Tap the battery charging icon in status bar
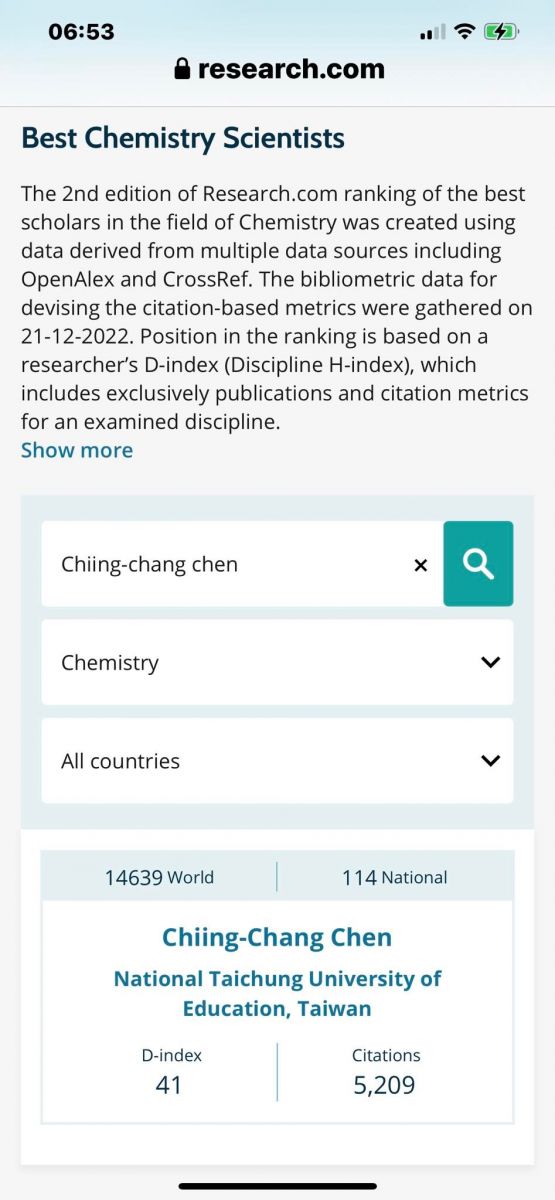The width and height of the screenshot is (555, 1200). 500,32
